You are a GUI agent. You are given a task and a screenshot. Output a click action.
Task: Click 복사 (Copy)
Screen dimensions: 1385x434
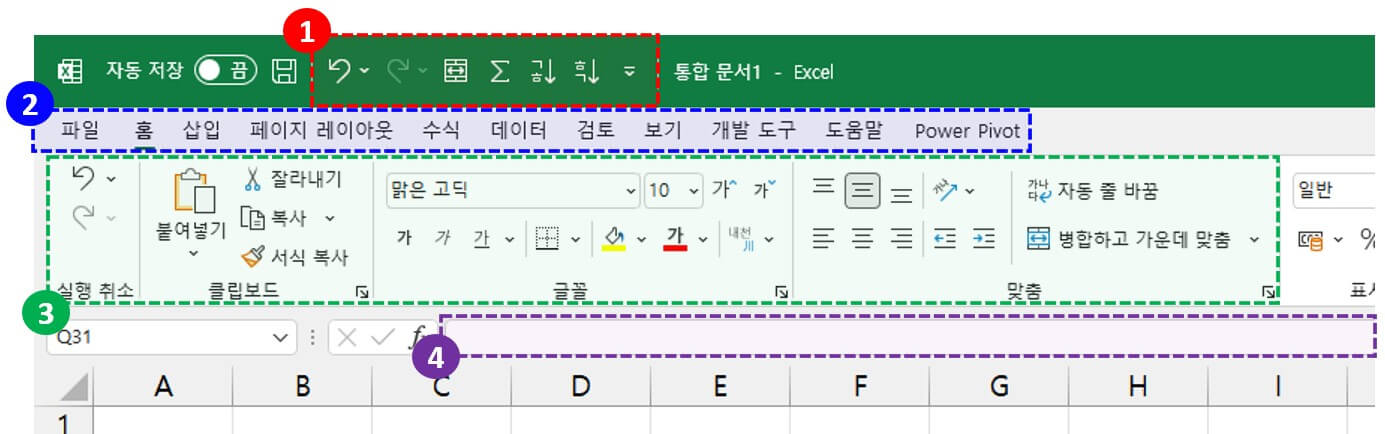275,218
